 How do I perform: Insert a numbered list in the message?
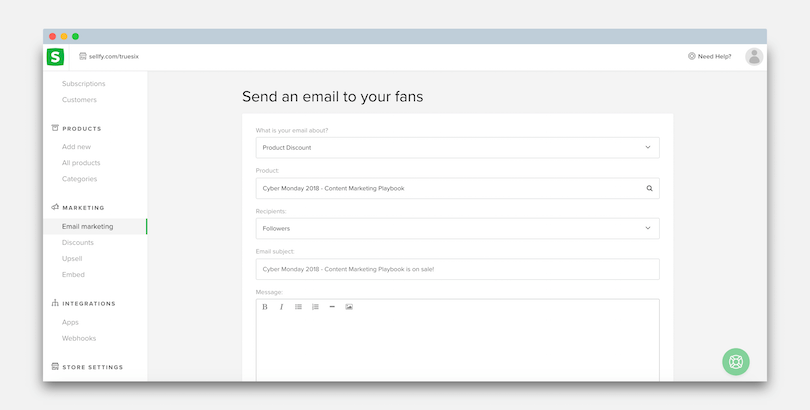315,307
